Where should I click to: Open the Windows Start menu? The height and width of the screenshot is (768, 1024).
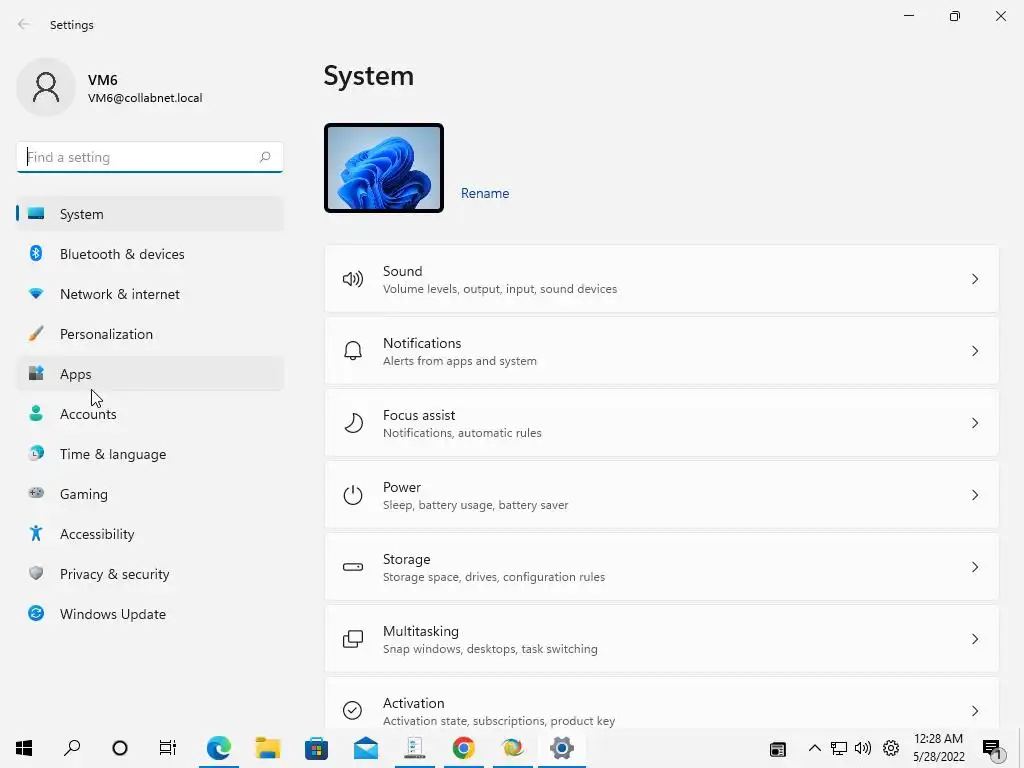coord(24,748)
